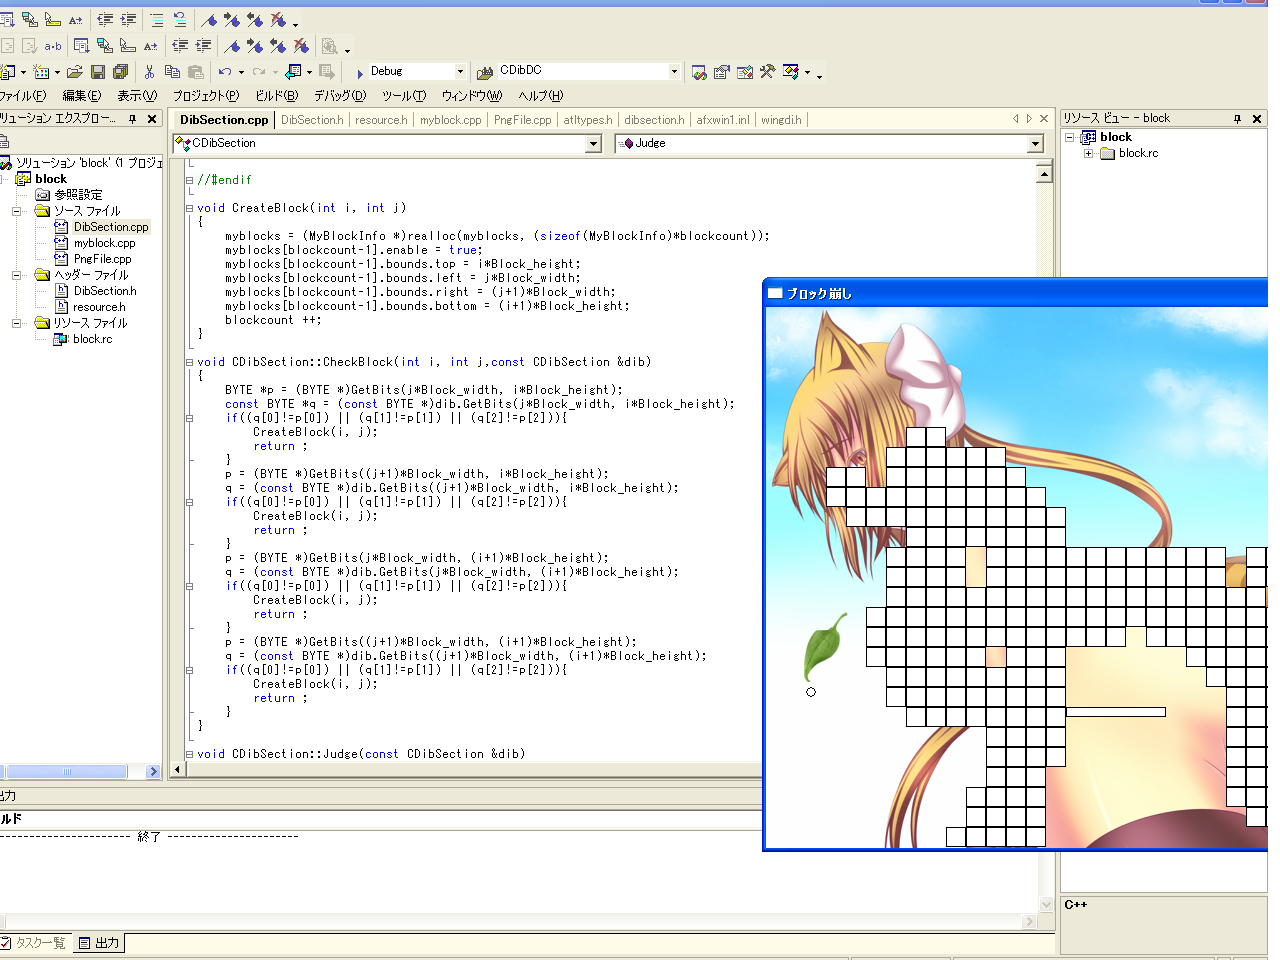The width and height of the screenshot is (1280, 960).
Task: Close the active editor document tab
Action: pos(1044,119)
